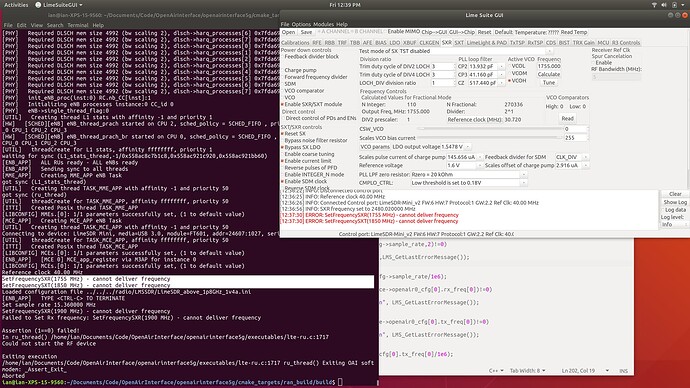Screen dimensions: 690x388
Task: Open the clock showing Fri 12:39 PM
Action: pos(345,5)
